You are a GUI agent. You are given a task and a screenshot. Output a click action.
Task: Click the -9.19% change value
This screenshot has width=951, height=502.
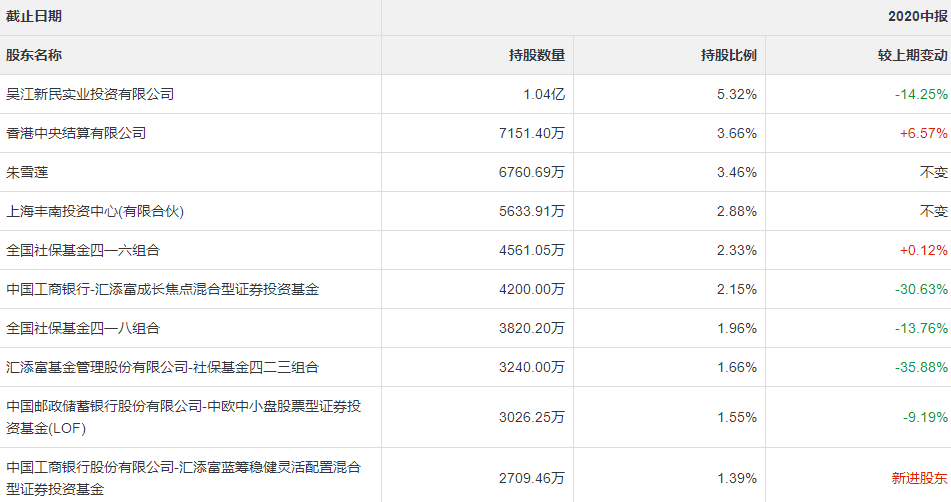pos(925,417)
